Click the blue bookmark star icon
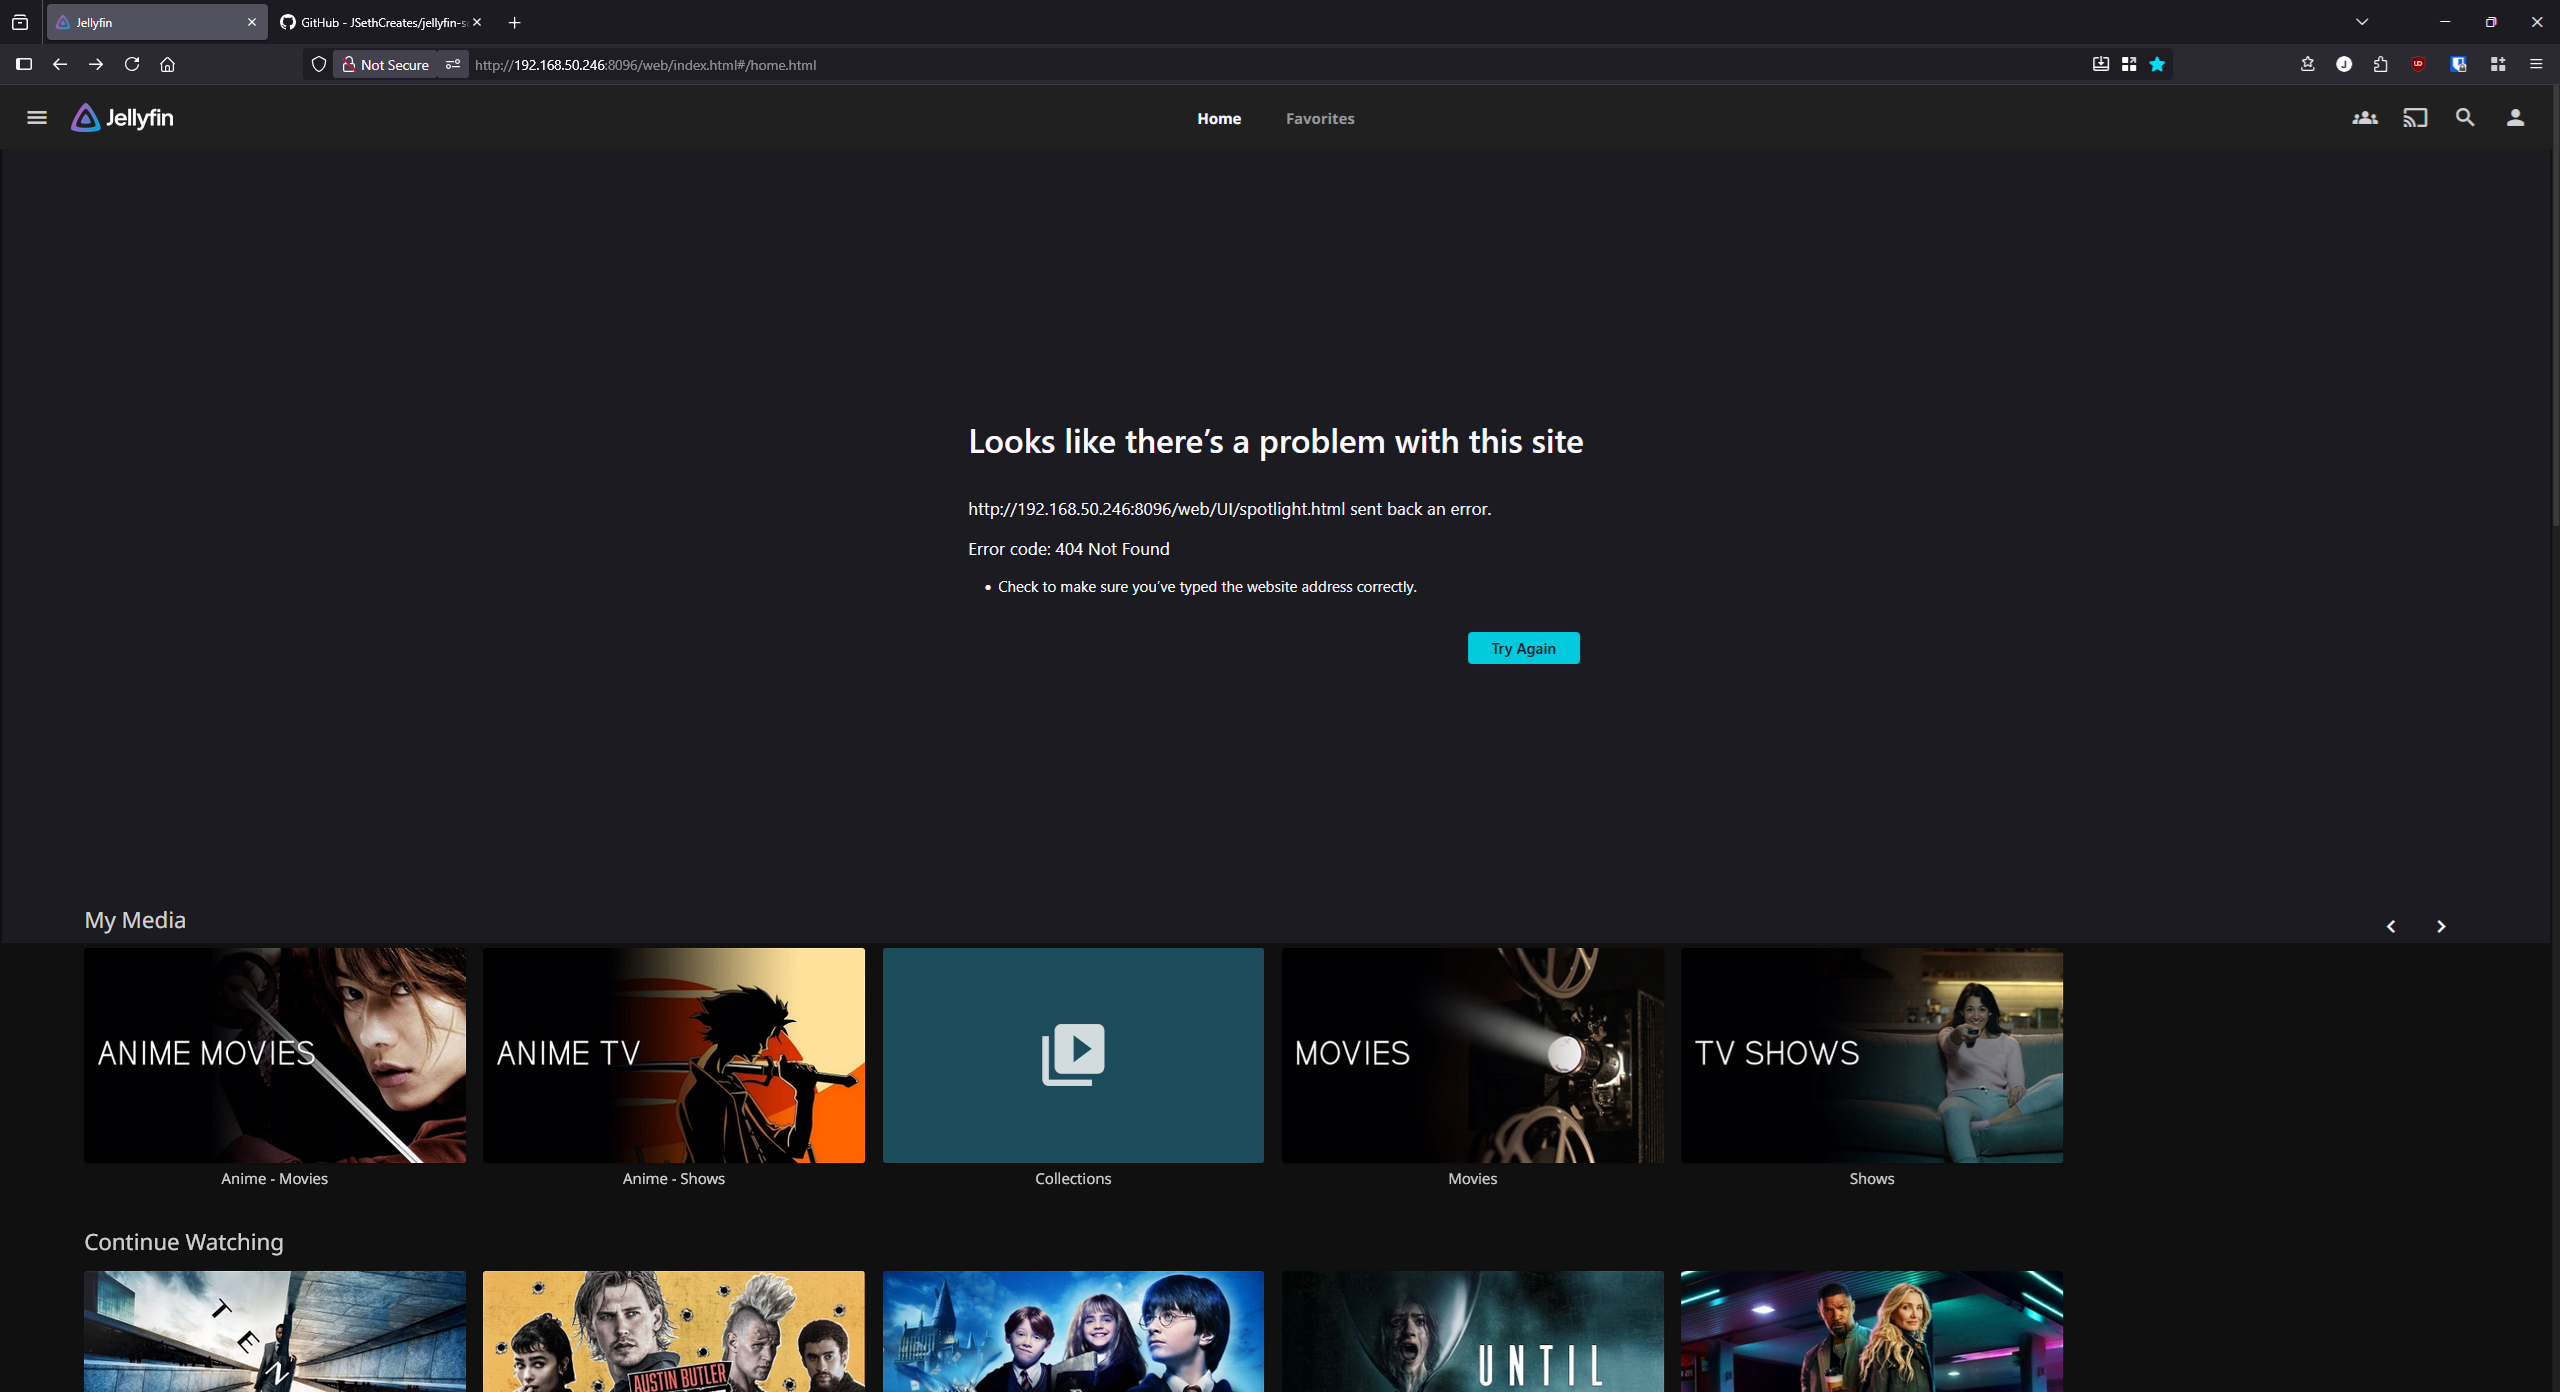 2157,64
